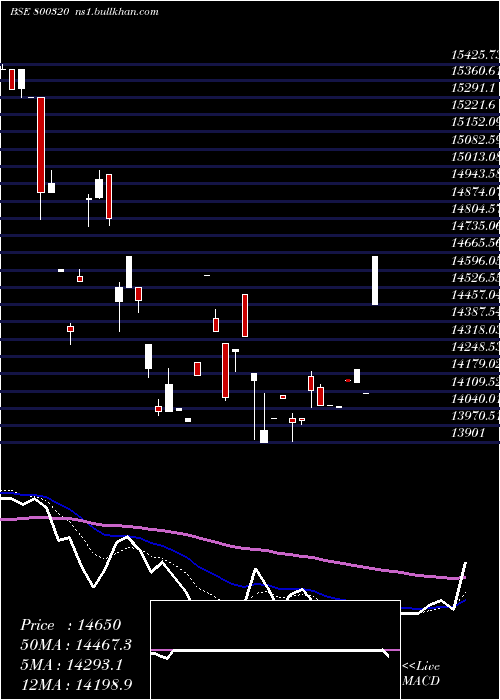The width and height of the screenshot is (500, 700).
Task: Click the 50MA : 14467.3 readout
Action: coord(76,645)
